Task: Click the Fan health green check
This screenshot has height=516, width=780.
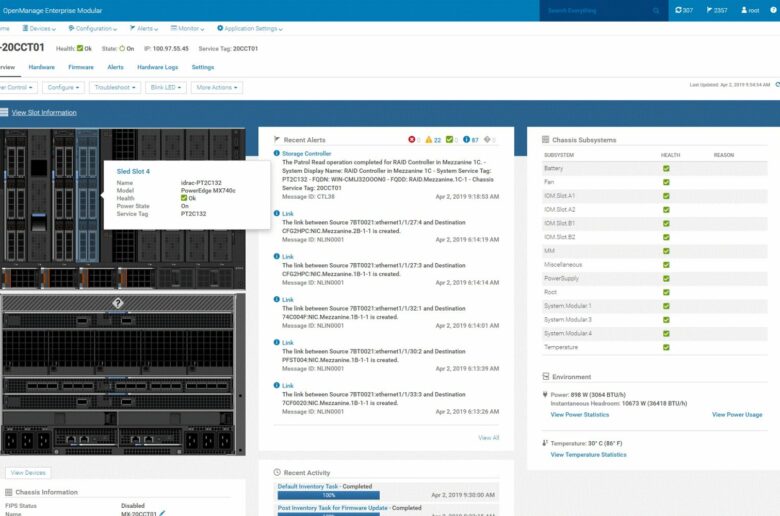Action: click(666, 182)
